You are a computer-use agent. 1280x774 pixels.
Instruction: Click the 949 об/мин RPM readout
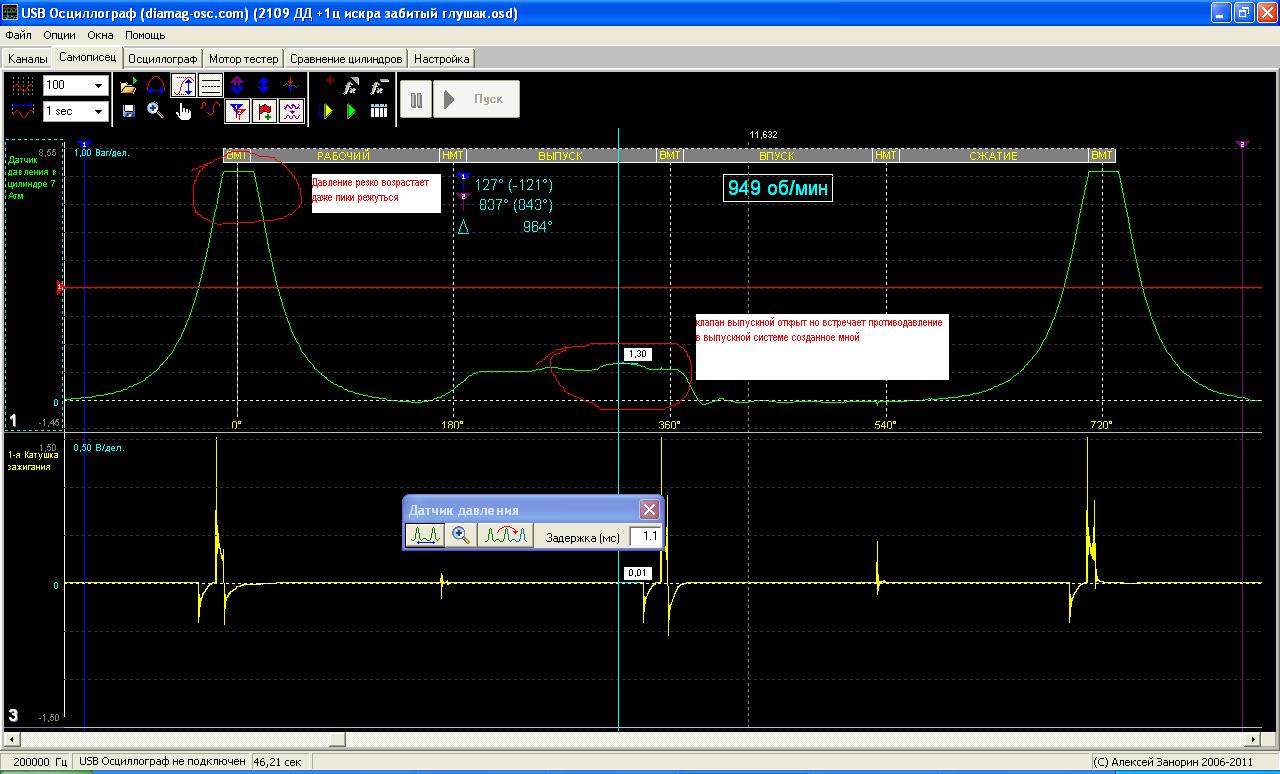[778, 188]
